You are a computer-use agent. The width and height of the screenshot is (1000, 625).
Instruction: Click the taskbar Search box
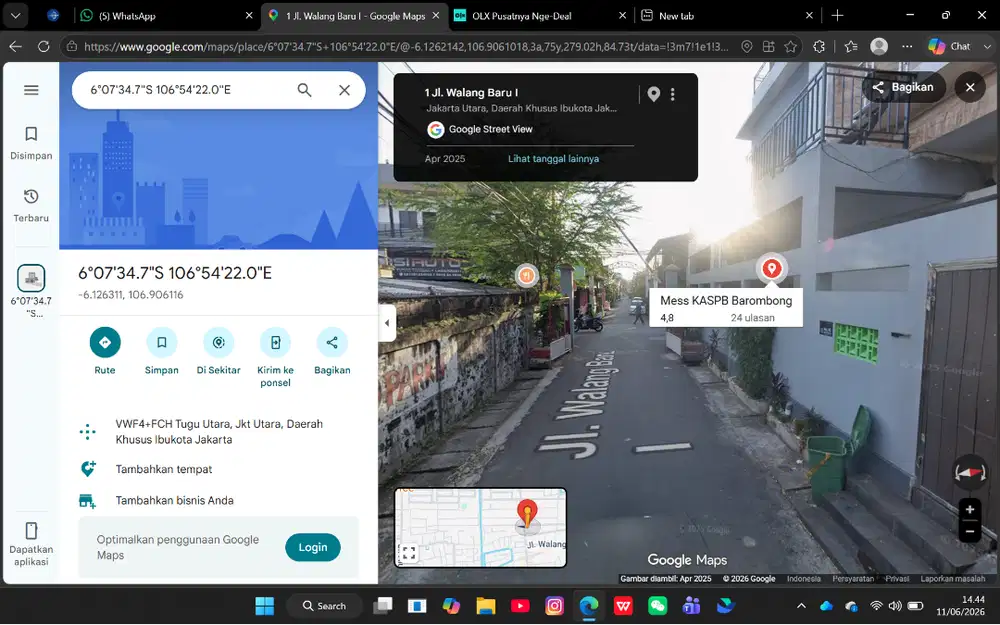click(325, 606)
